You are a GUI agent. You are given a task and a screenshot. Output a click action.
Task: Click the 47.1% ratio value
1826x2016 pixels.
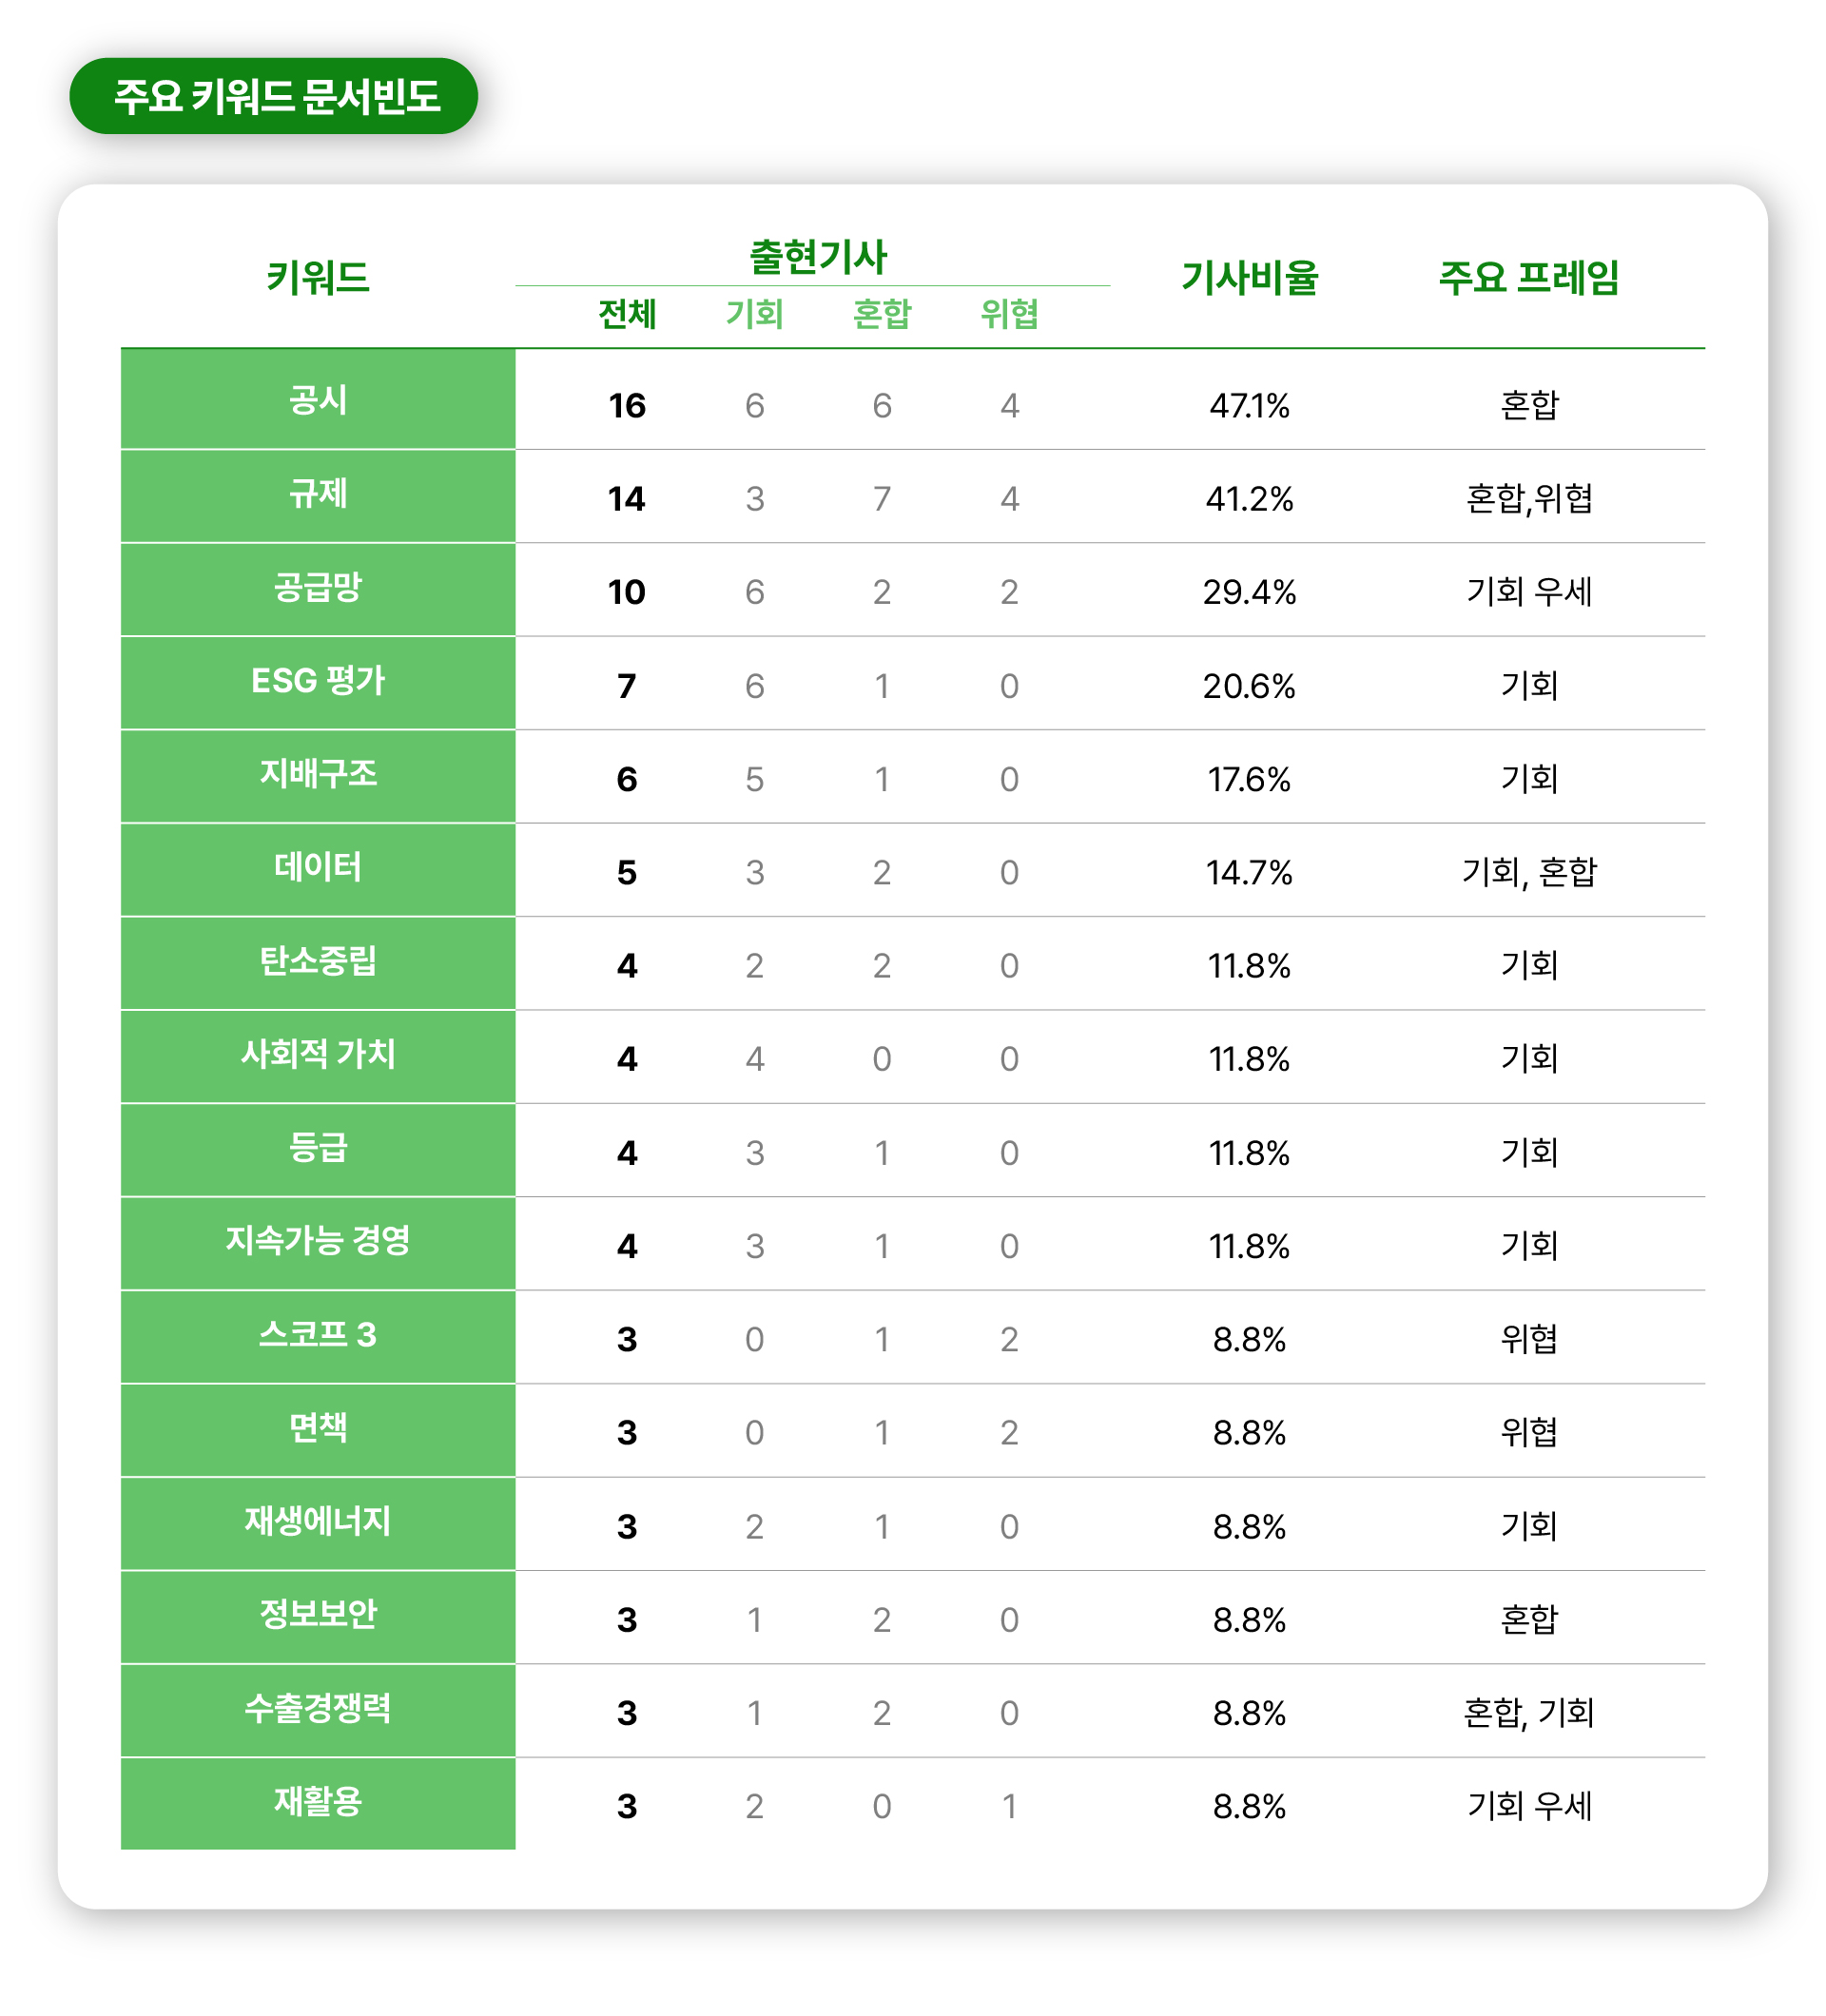1249,405
